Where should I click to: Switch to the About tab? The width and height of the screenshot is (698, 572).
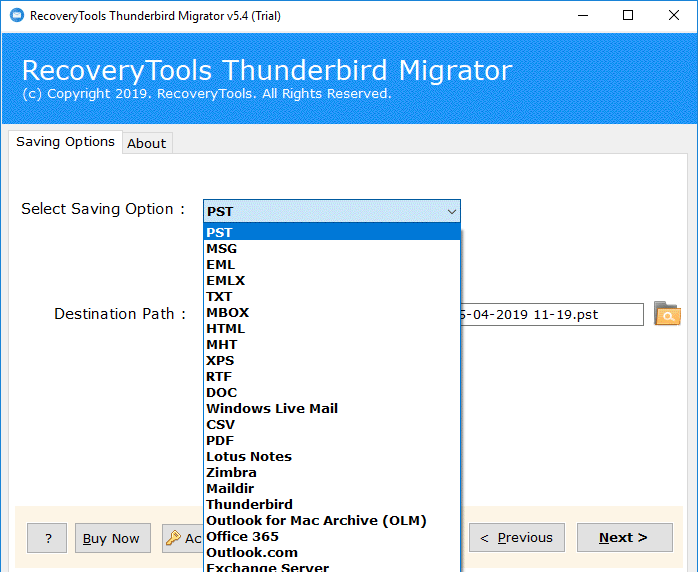point(147,143)
